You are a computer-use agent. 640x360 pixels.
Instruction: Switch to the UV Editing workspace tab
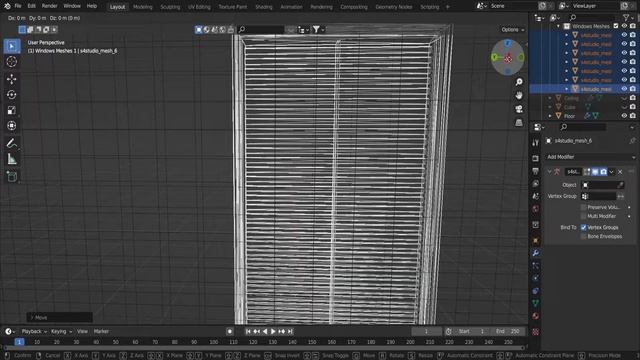[199, 7]
